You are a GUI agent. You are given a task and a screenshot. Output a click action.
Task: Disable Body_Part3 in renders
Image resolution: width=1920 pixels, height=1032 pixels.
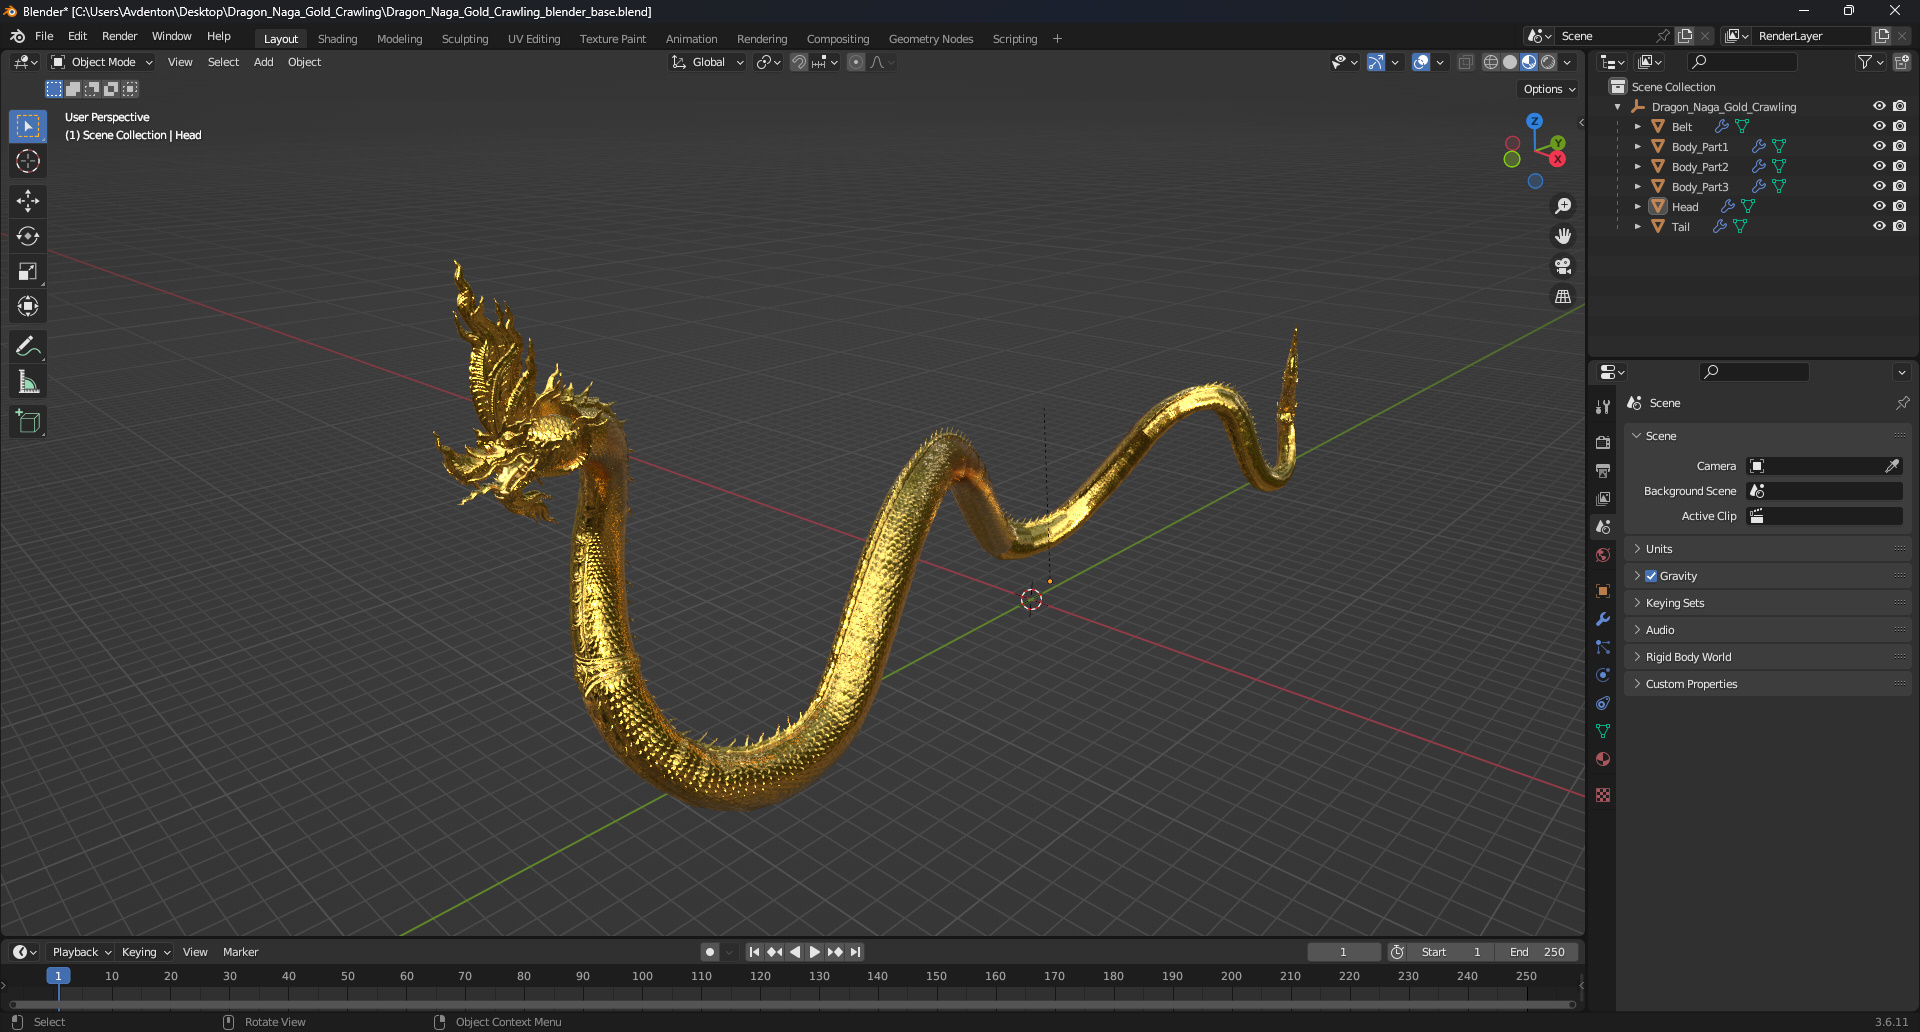coord(1899,186)
